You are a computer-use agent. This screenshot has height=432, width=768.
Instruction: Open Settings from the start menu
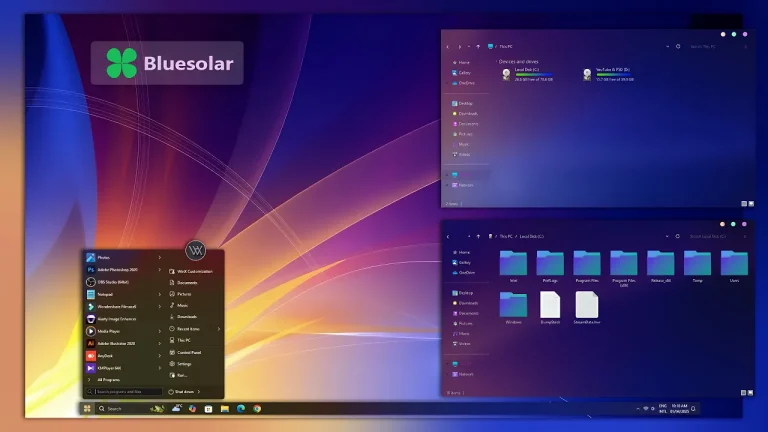(181, 363)
